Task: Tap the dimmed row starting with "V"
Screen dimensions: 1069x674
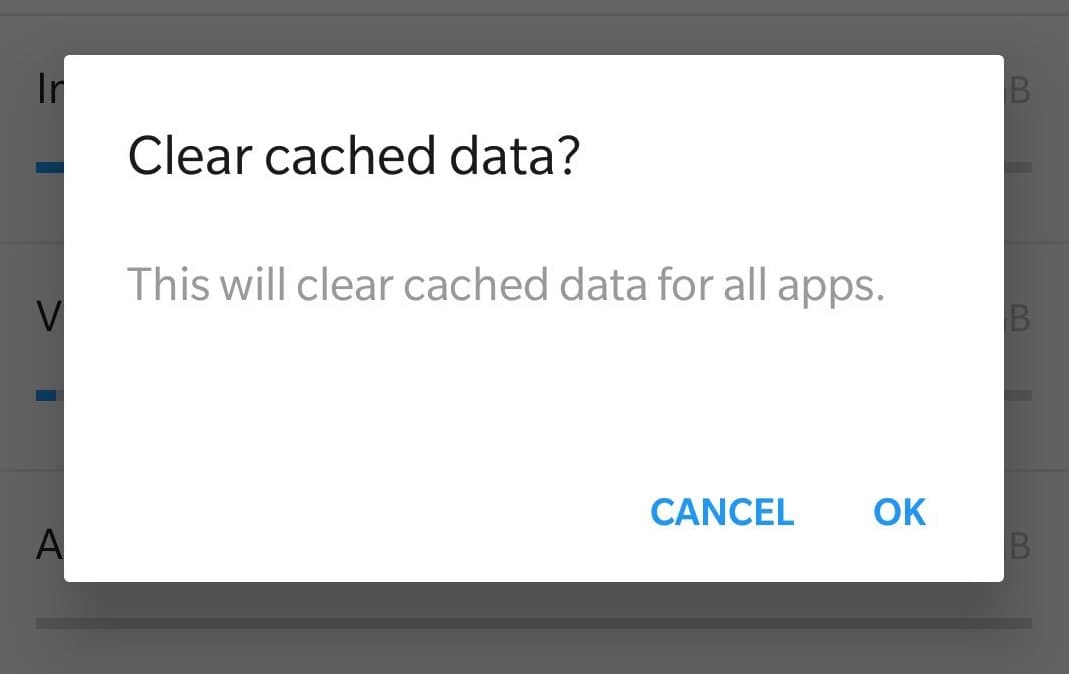Action: pyautogui.click(x=47, y=318)
